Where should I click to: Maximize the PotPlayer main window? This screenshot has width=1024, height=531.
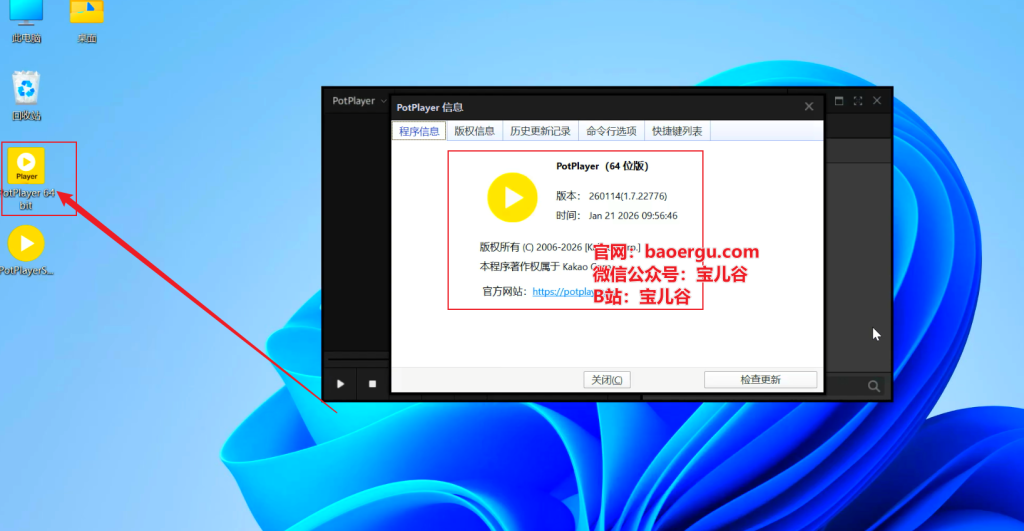[839, 101]
